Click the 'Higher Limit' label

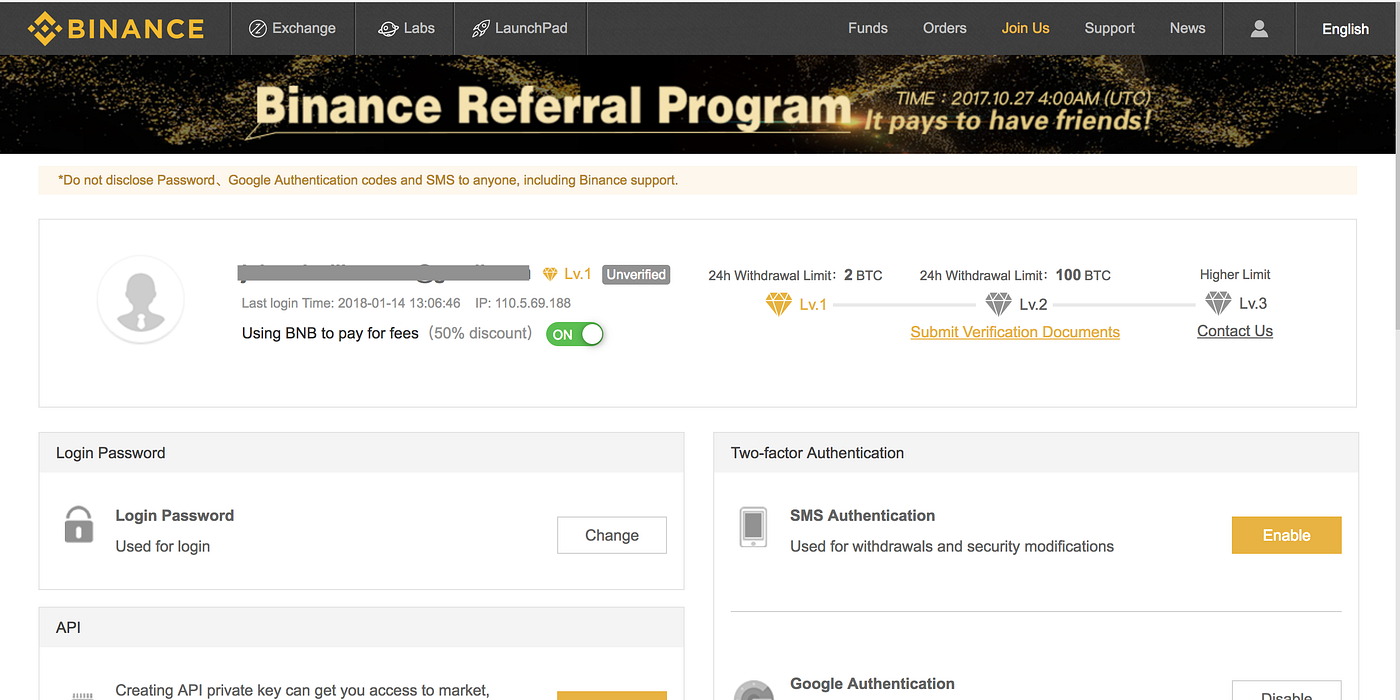[1235, 274]
